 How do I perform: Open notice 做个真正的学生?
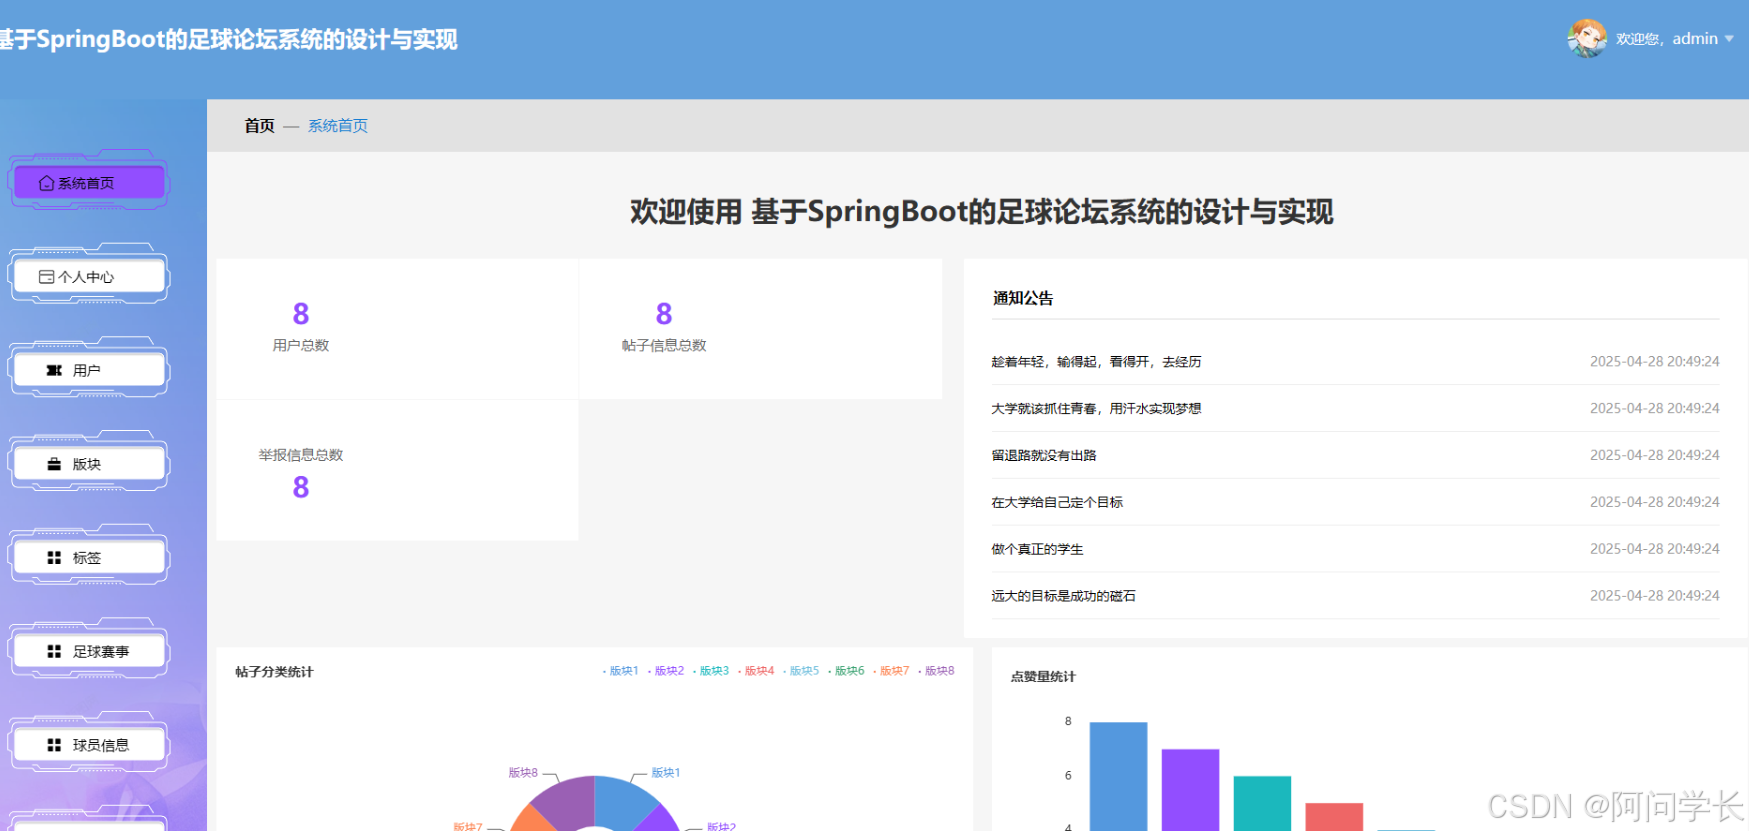pyautogui.click(x=1037, y=549)
